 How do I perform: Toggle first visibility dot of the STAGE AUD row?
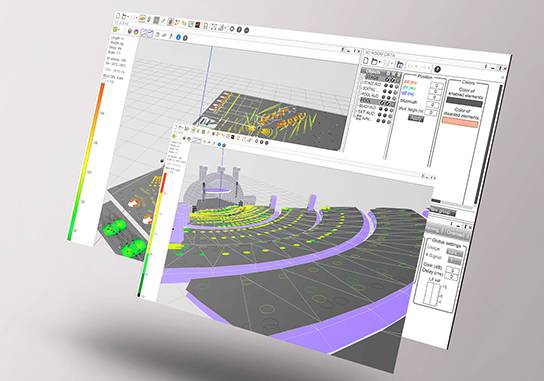[x=385, y=86]
